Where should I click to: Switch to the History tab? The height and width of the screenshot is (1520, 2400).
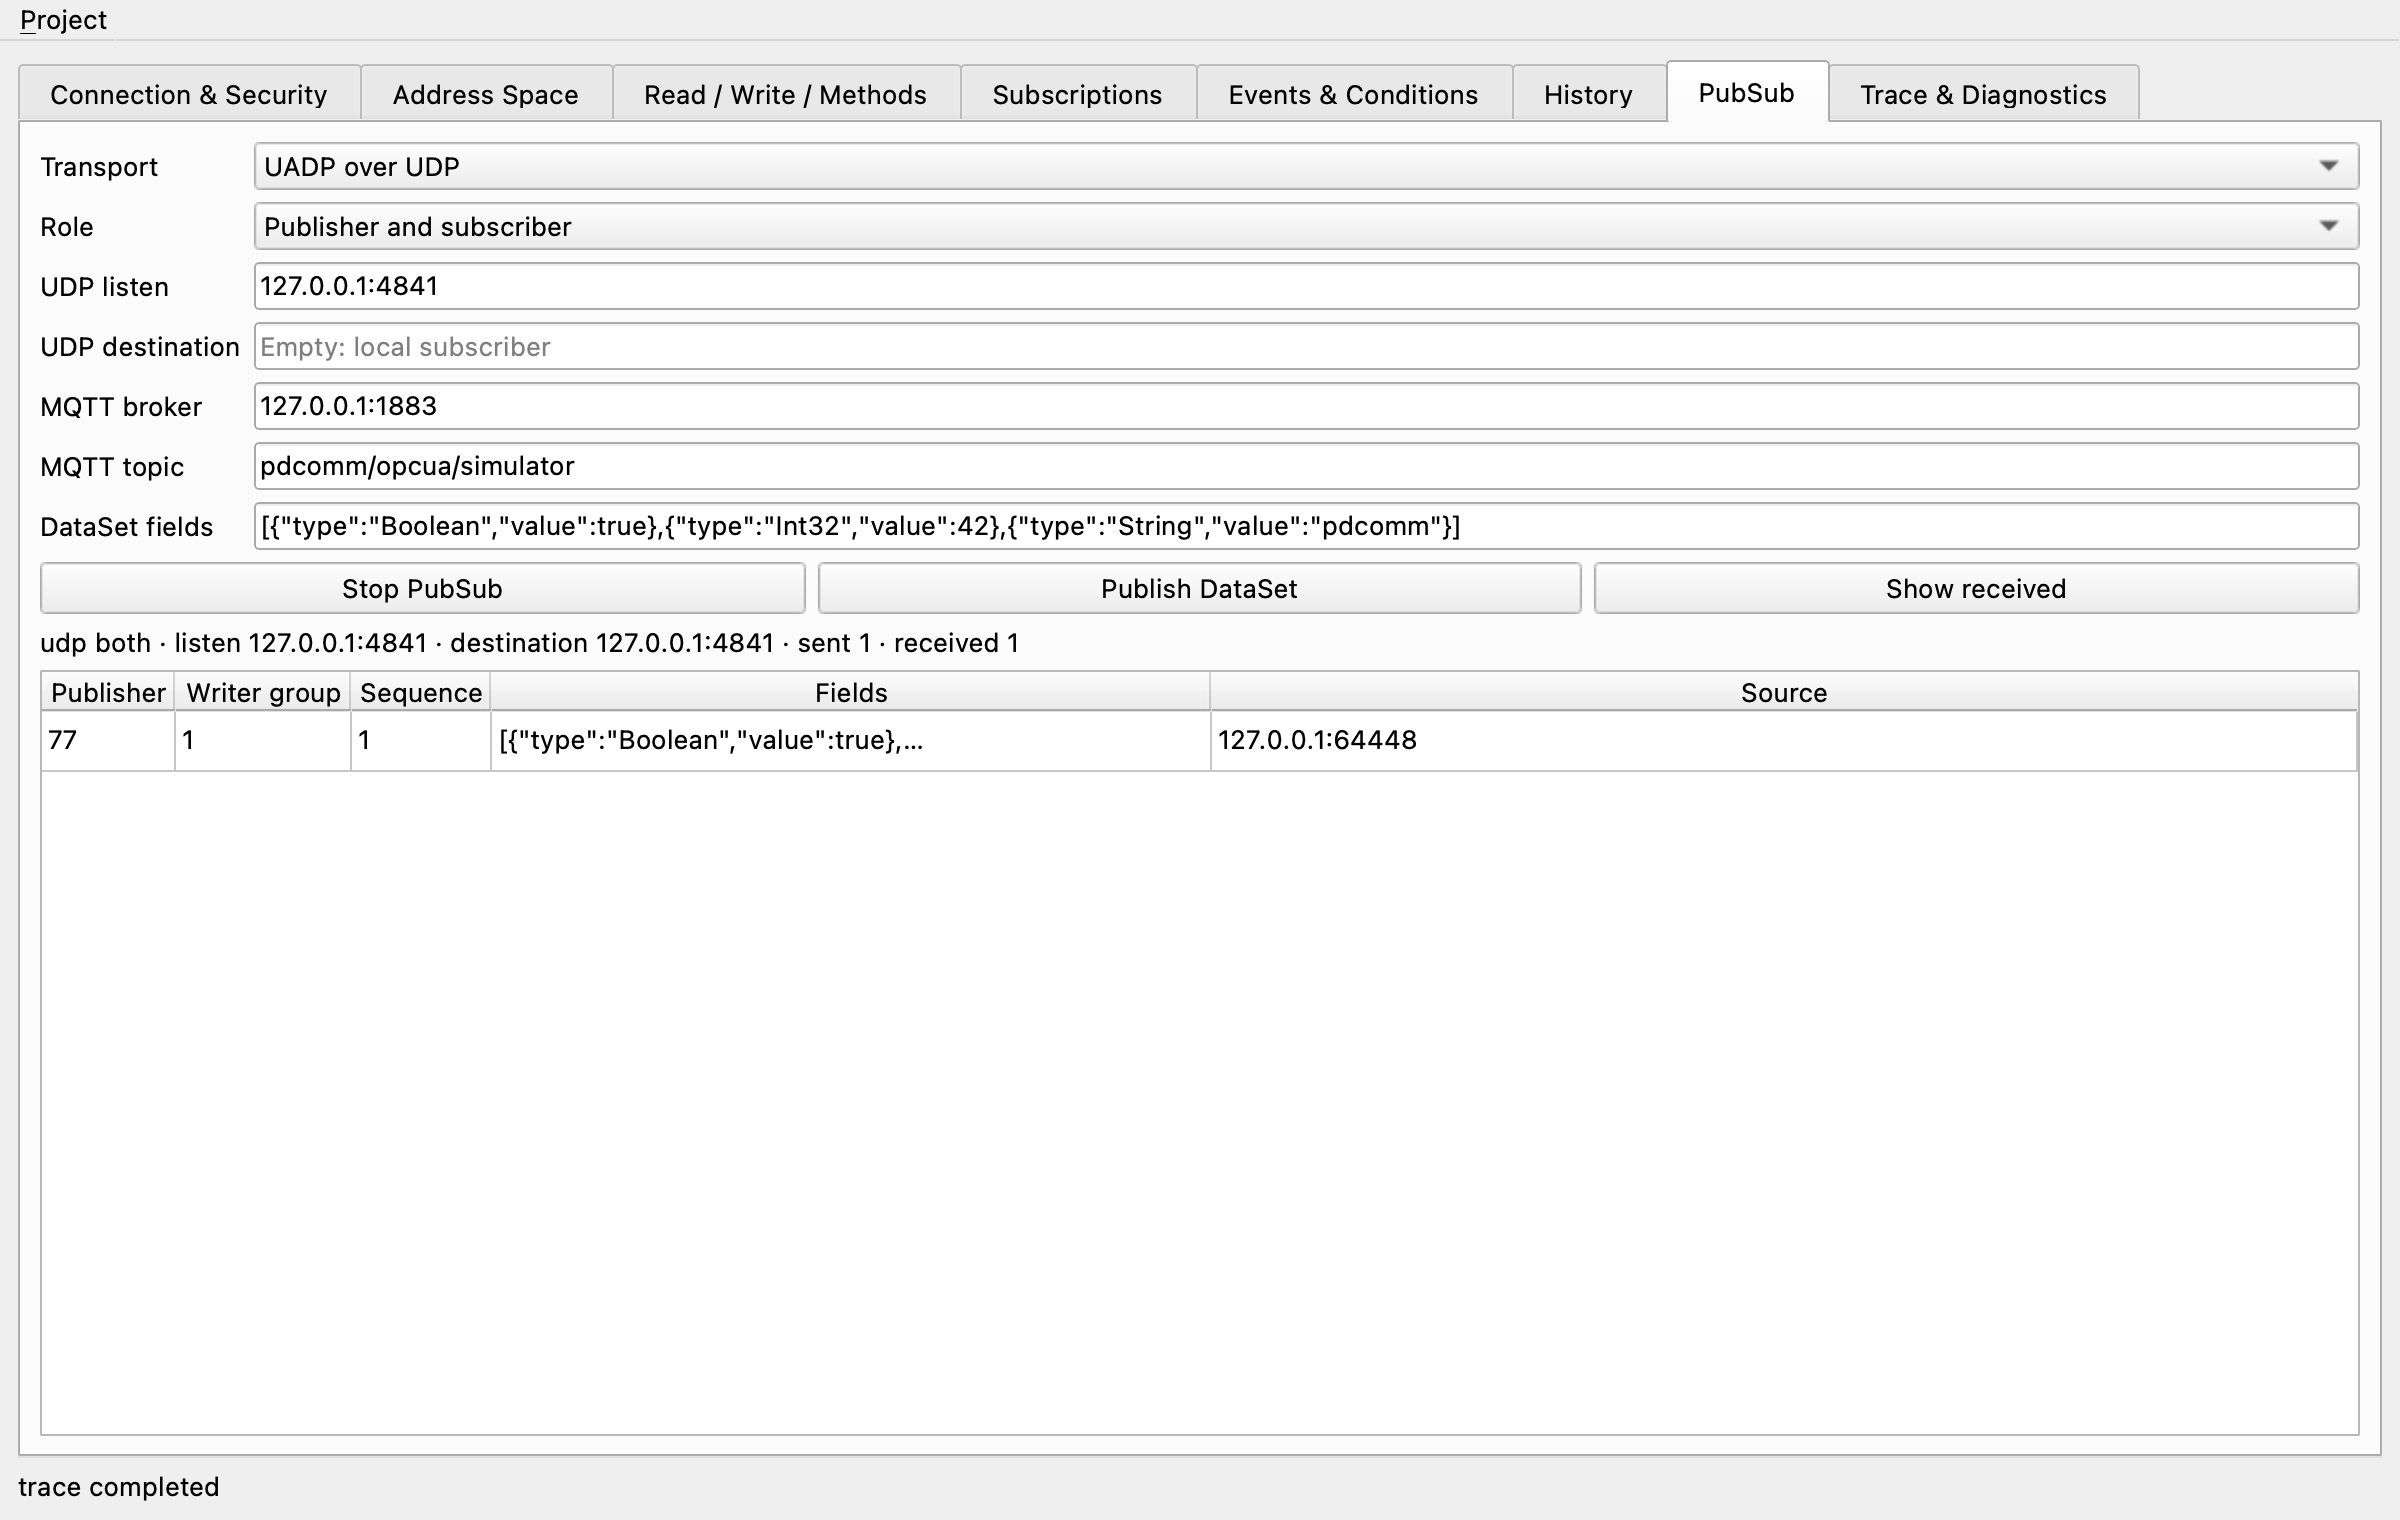pos(1589,94)
